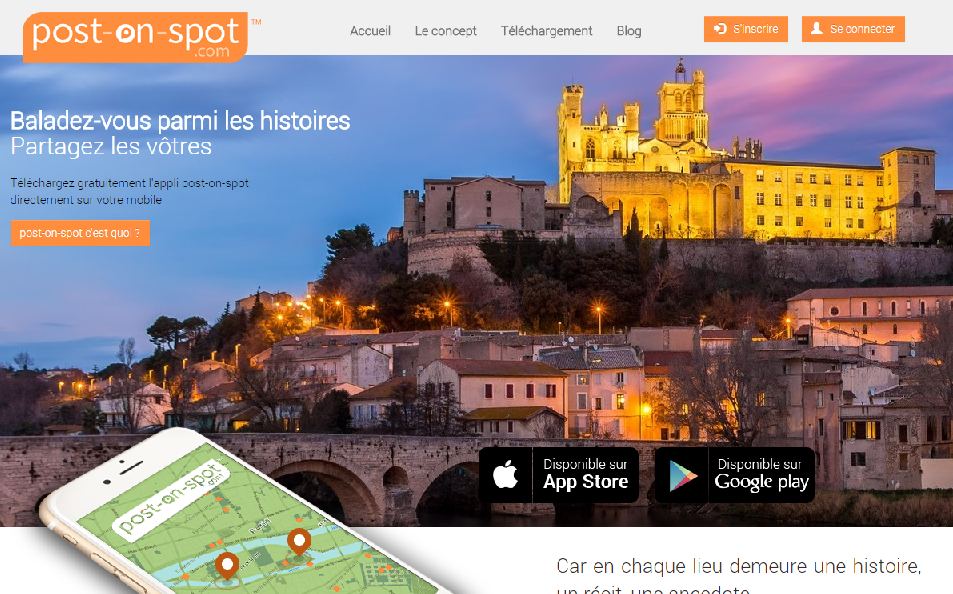The height and width of the screenshot is (594, 953).
Task: Click "post-on-spot c'est quoi ?" button
Action: [x=80, y=233]
